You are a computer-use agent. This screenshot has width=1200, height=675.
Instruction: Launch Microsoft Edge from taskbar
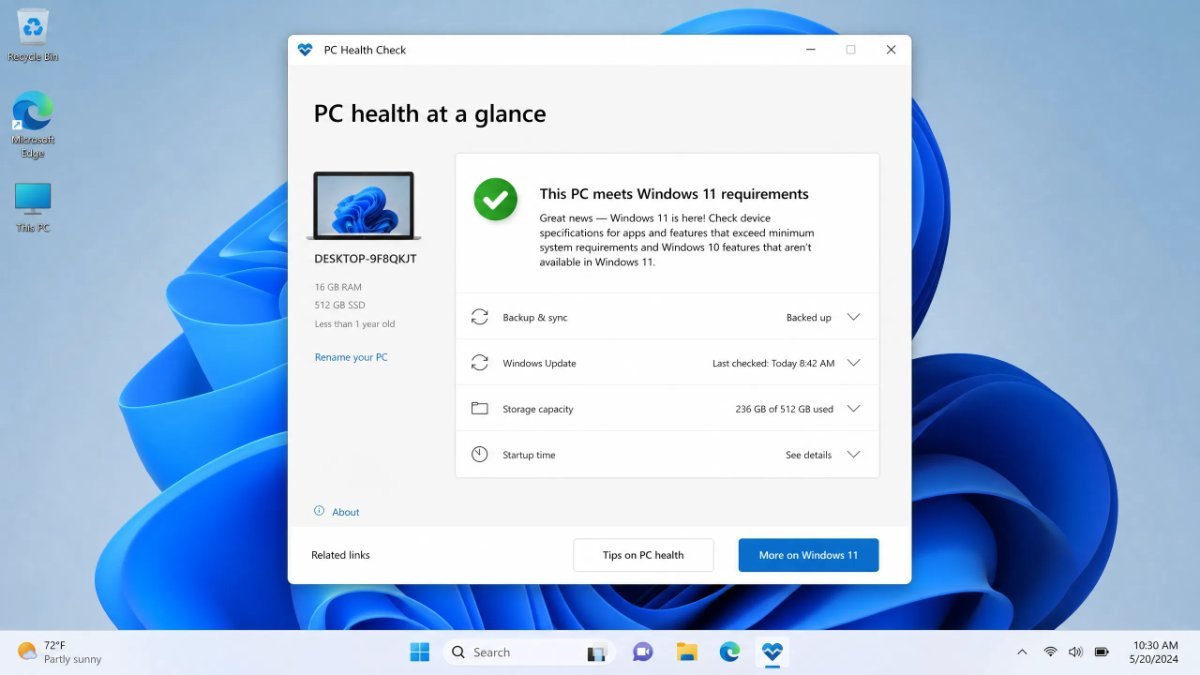click(x=730, y=652)
